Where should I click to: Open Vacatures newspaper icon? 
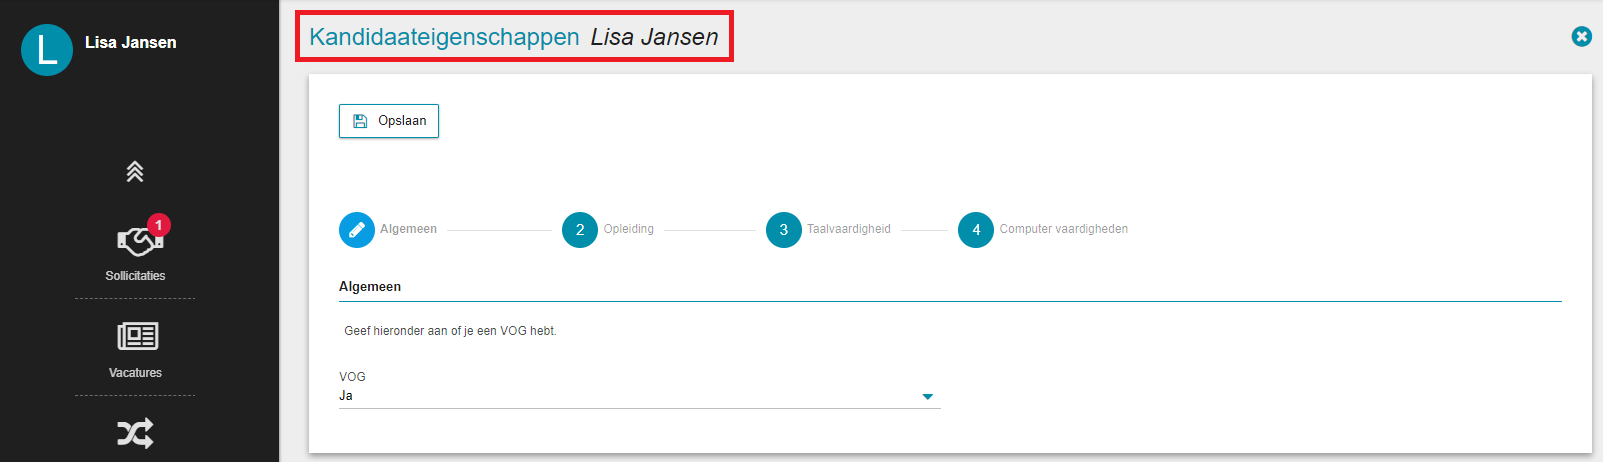[x=137, y=336]
